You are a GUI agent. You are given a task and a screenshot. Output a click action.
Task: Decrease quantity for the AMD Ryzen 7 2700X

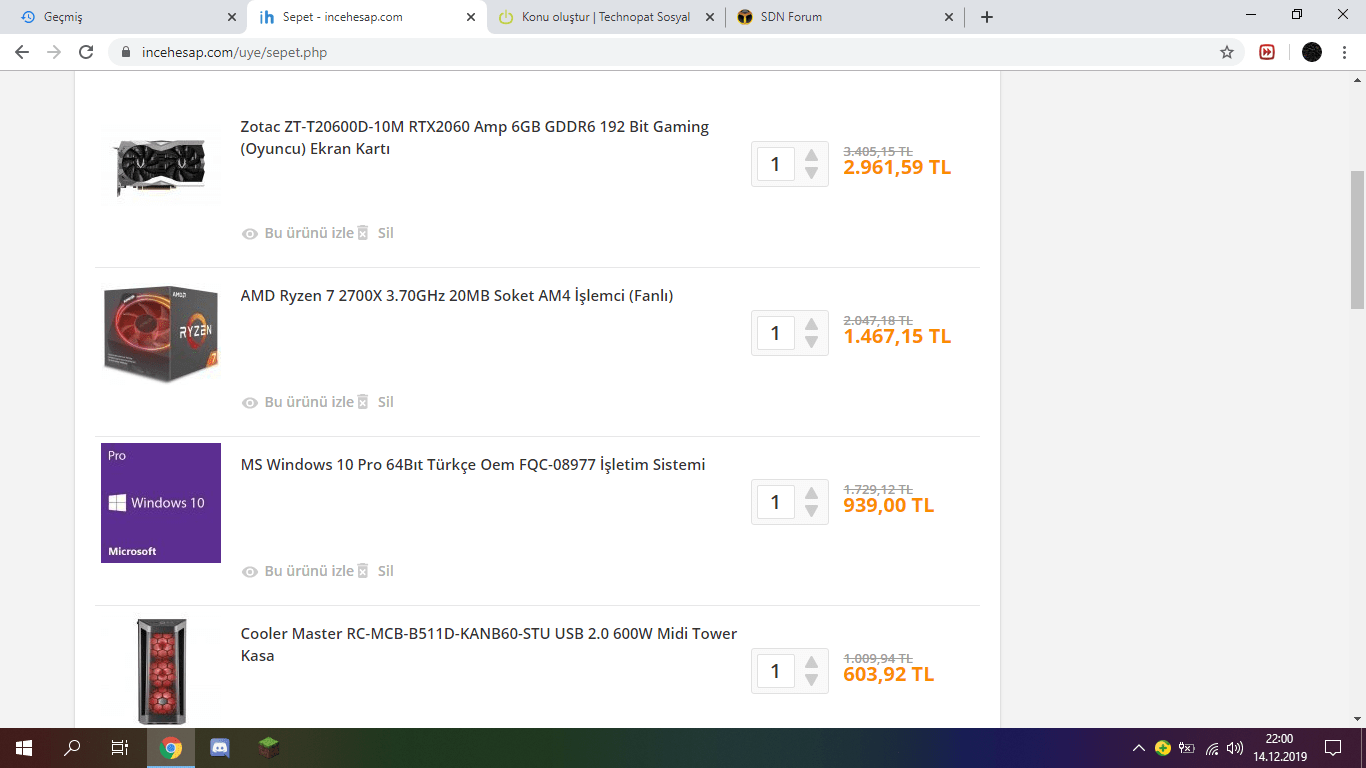[x=811, y=342]
